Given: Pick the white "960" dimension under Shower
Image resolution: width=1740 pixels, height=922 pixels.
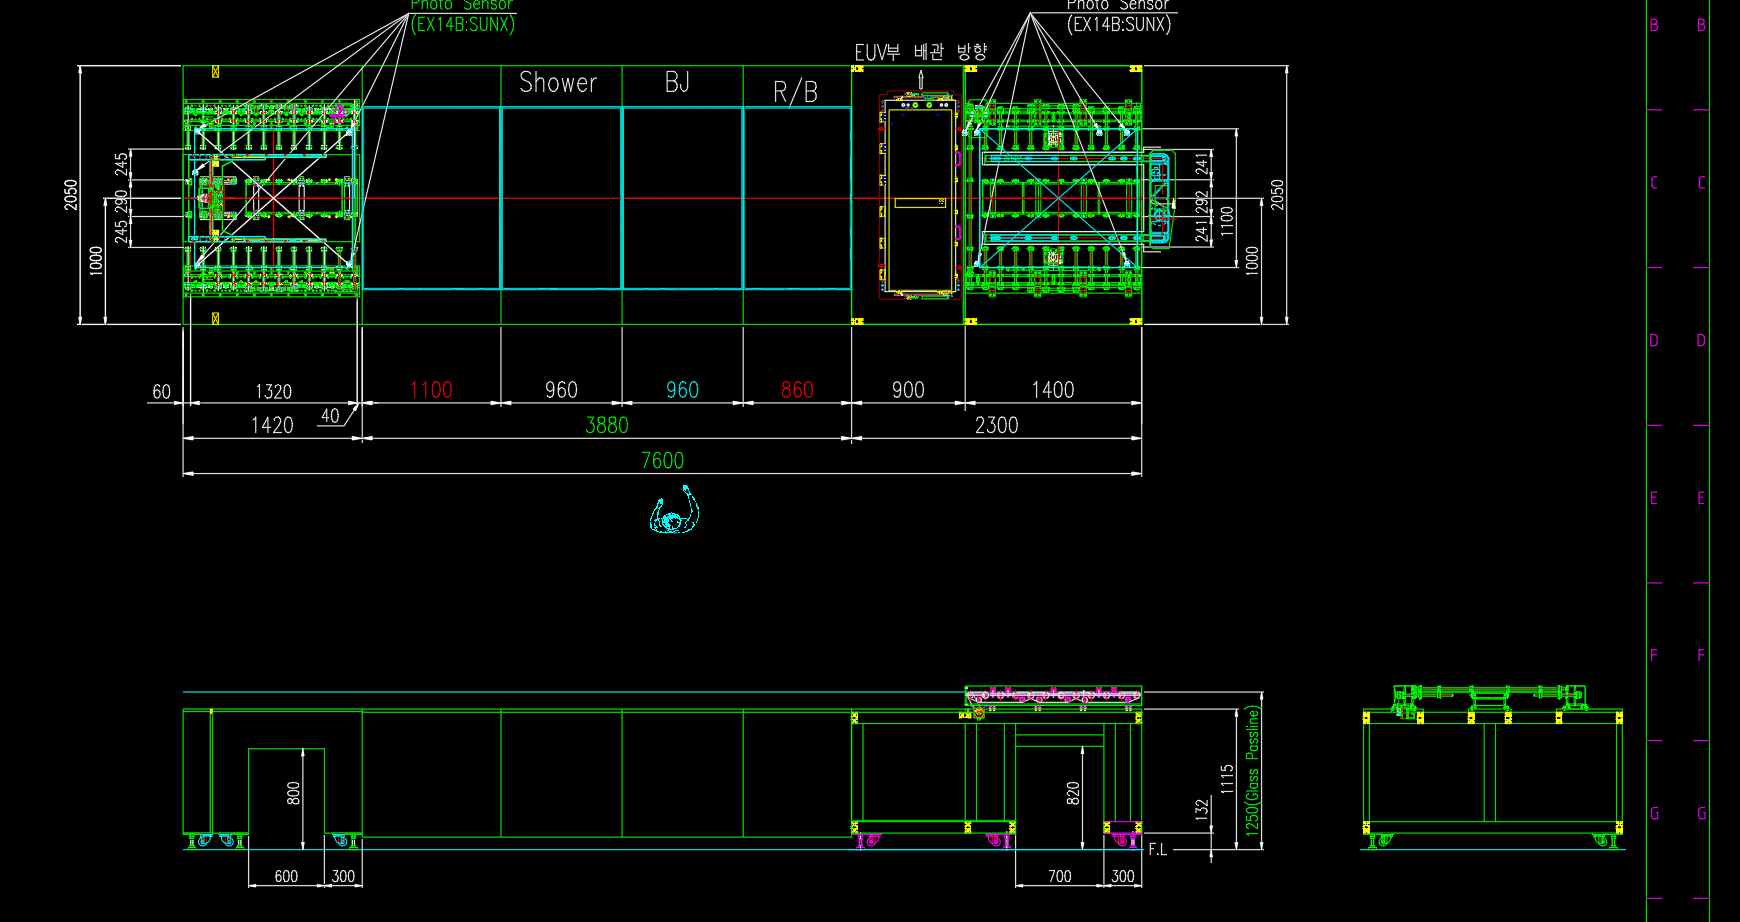Looking at the screenshot, I should pyautogui.click(x=561, y=390).
